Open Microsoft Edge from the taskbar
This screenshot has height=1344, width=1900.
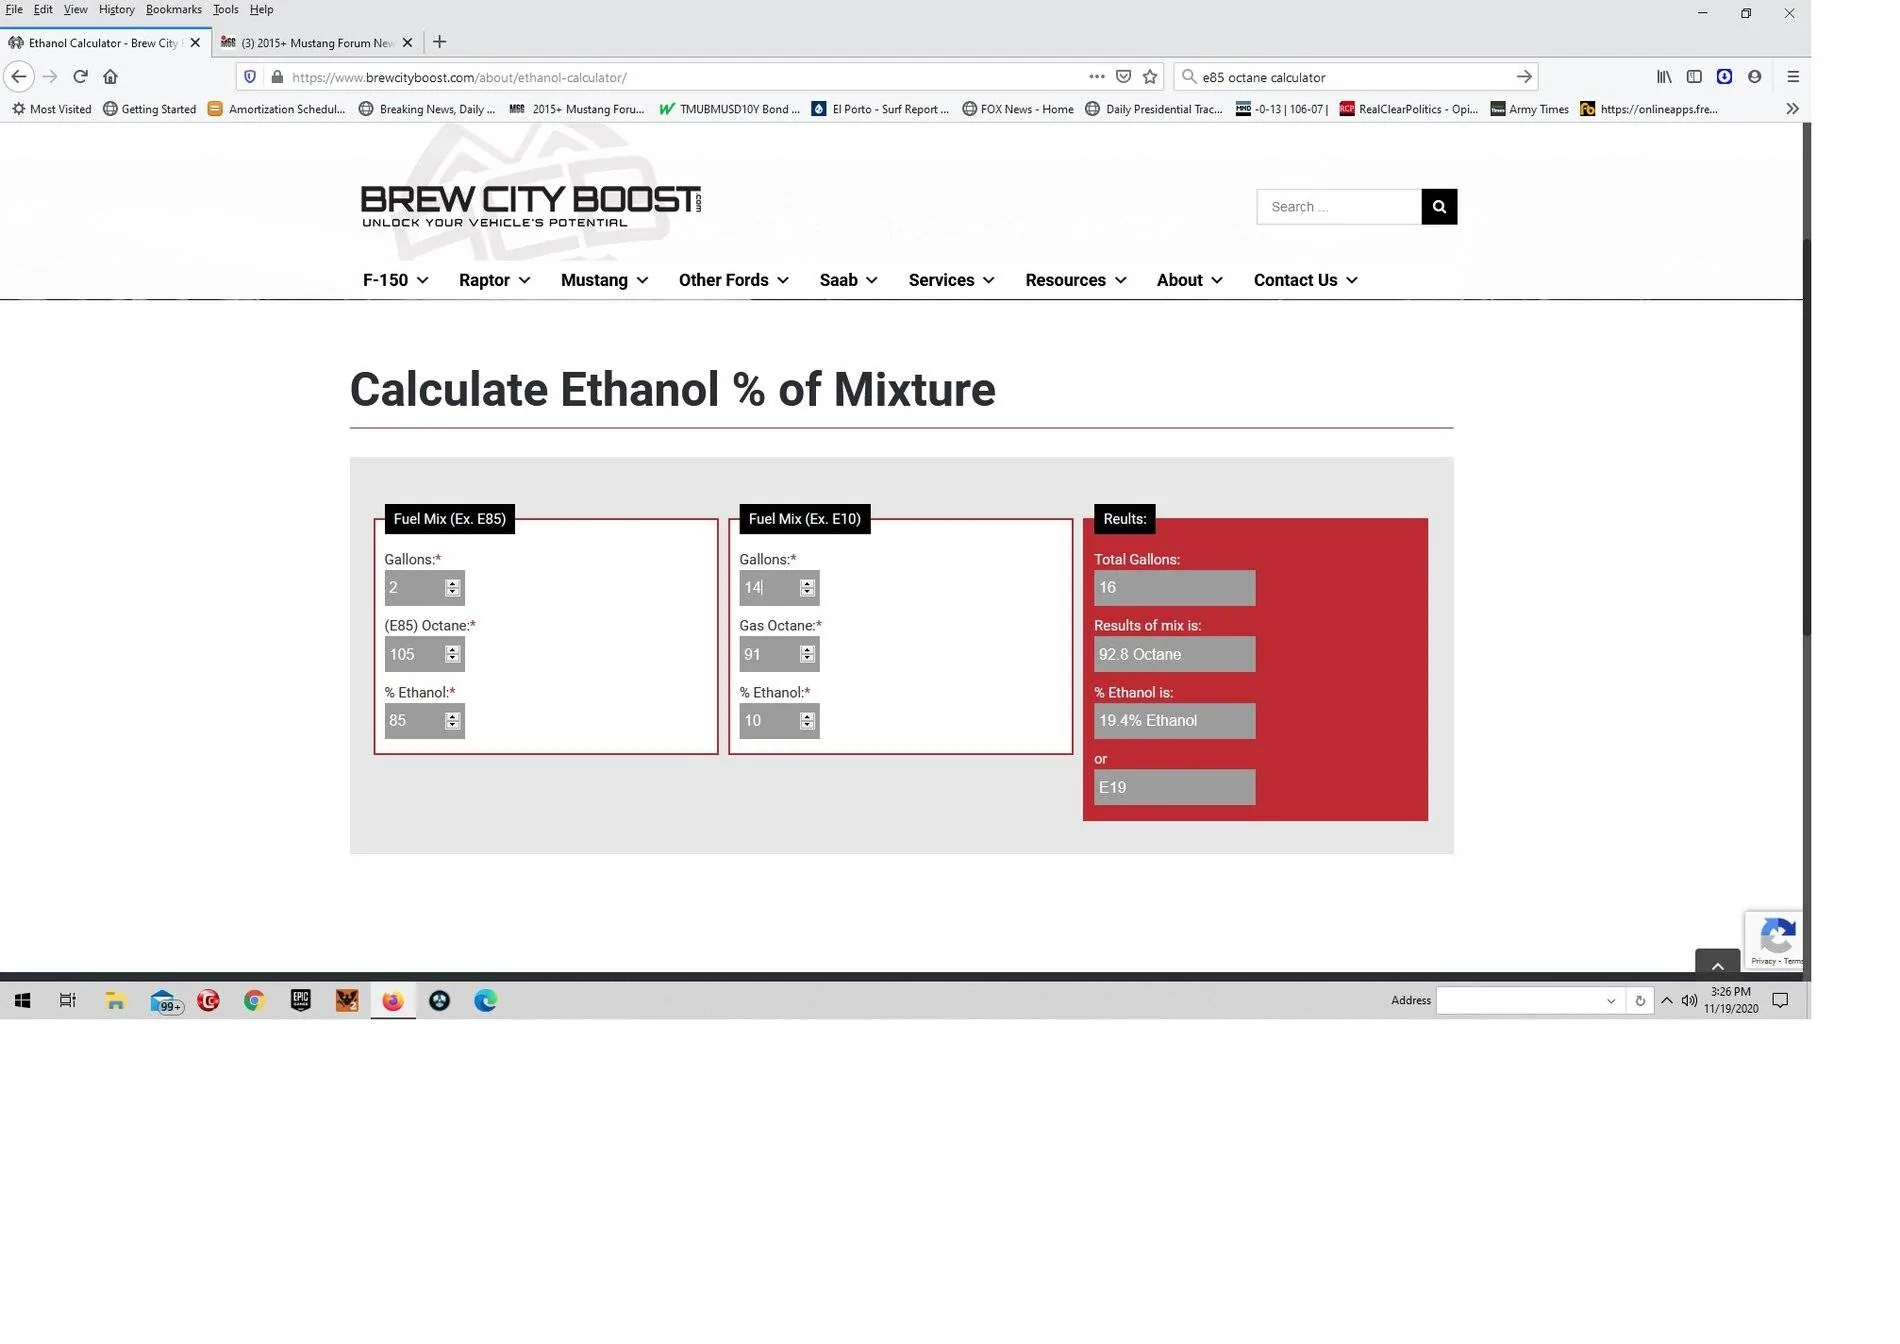485,1001
